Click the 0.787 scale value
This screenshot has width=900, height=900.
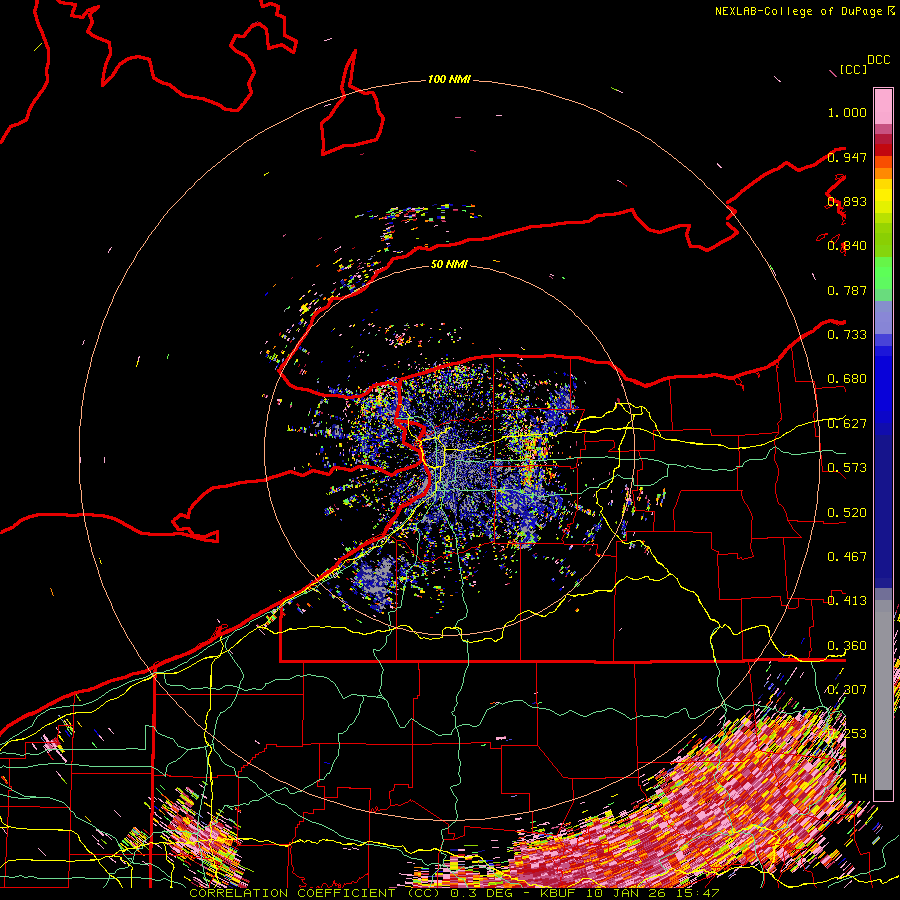[847, 290]
